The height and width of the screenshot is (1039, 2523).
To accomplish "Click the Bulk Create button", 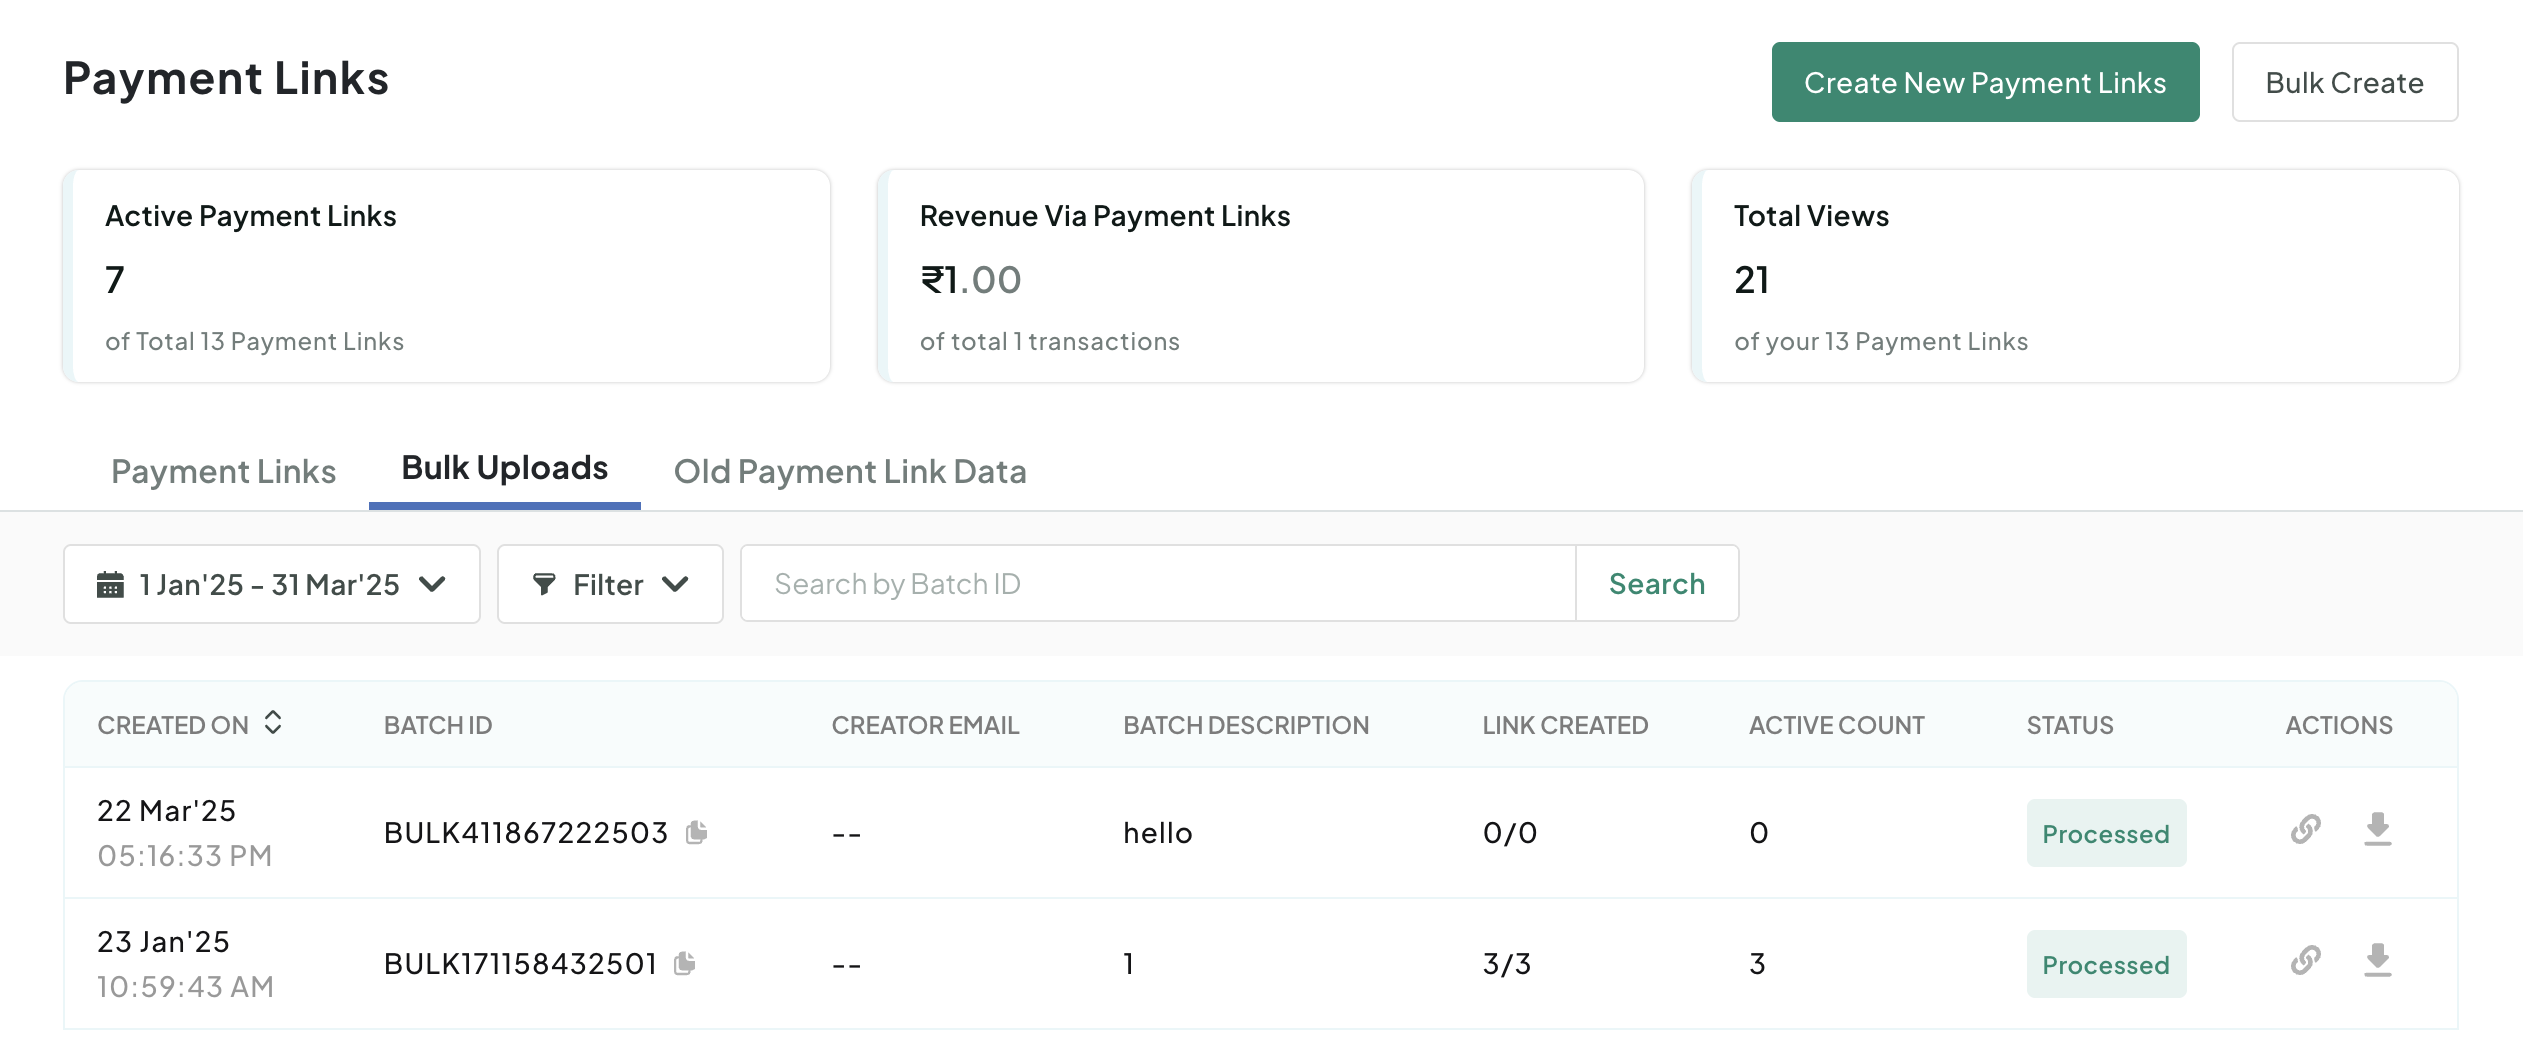I will click(x=2344, y=82).
